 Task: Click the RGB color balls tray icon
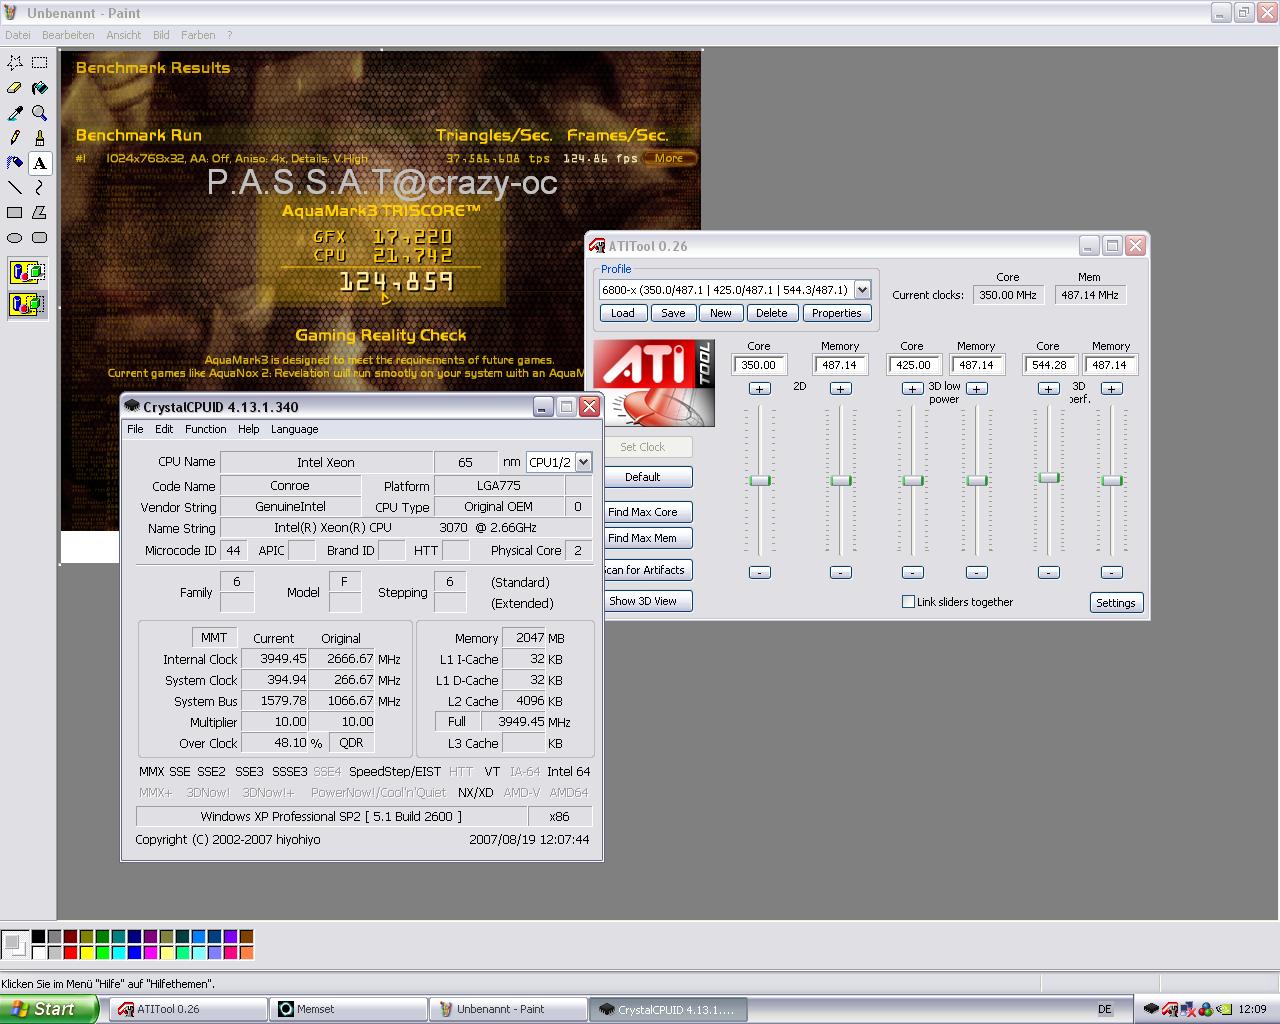1205,1009
